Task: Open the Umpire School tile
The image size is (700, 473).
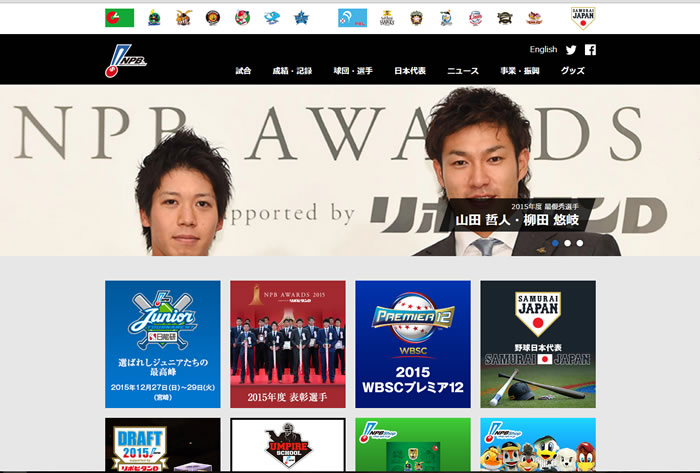Action: (288, 444)
